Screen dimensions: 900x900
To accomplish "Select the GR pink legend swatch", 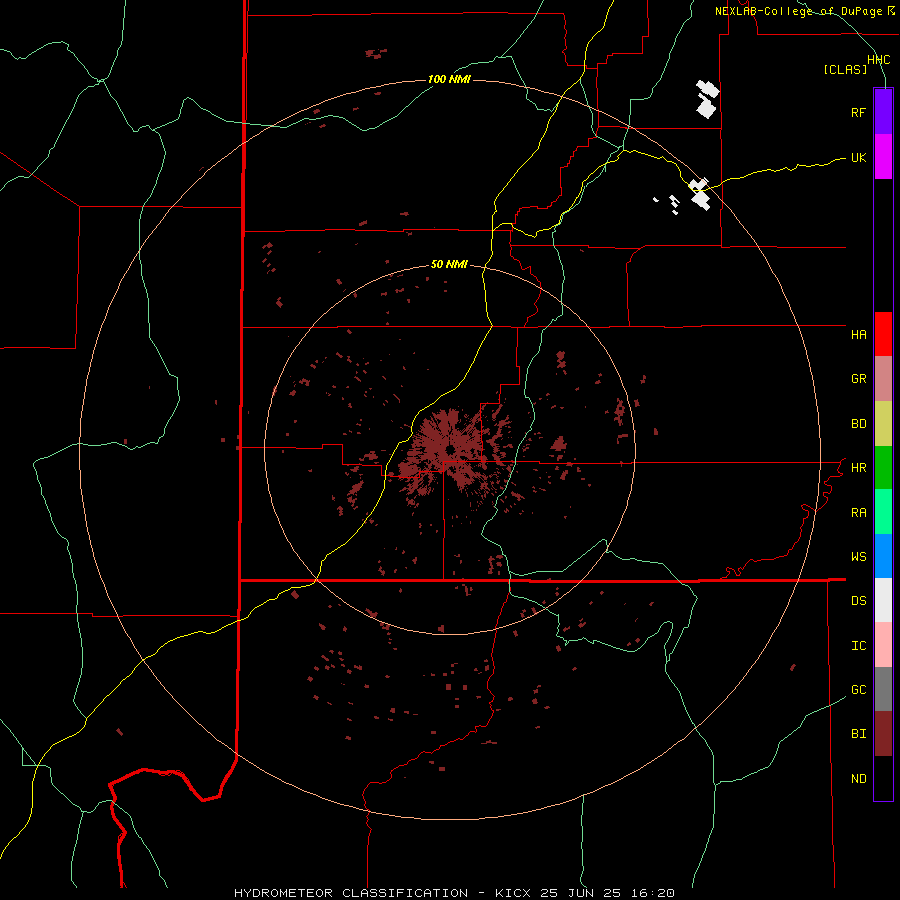I will tap(883, 379).
